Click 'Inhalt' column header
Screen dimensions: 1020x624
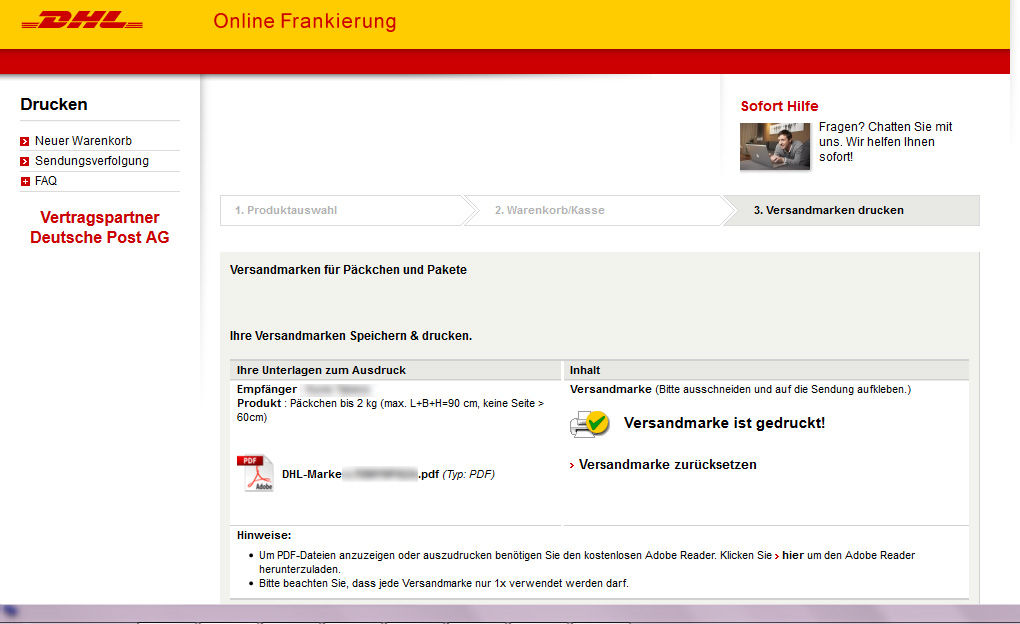585,370
